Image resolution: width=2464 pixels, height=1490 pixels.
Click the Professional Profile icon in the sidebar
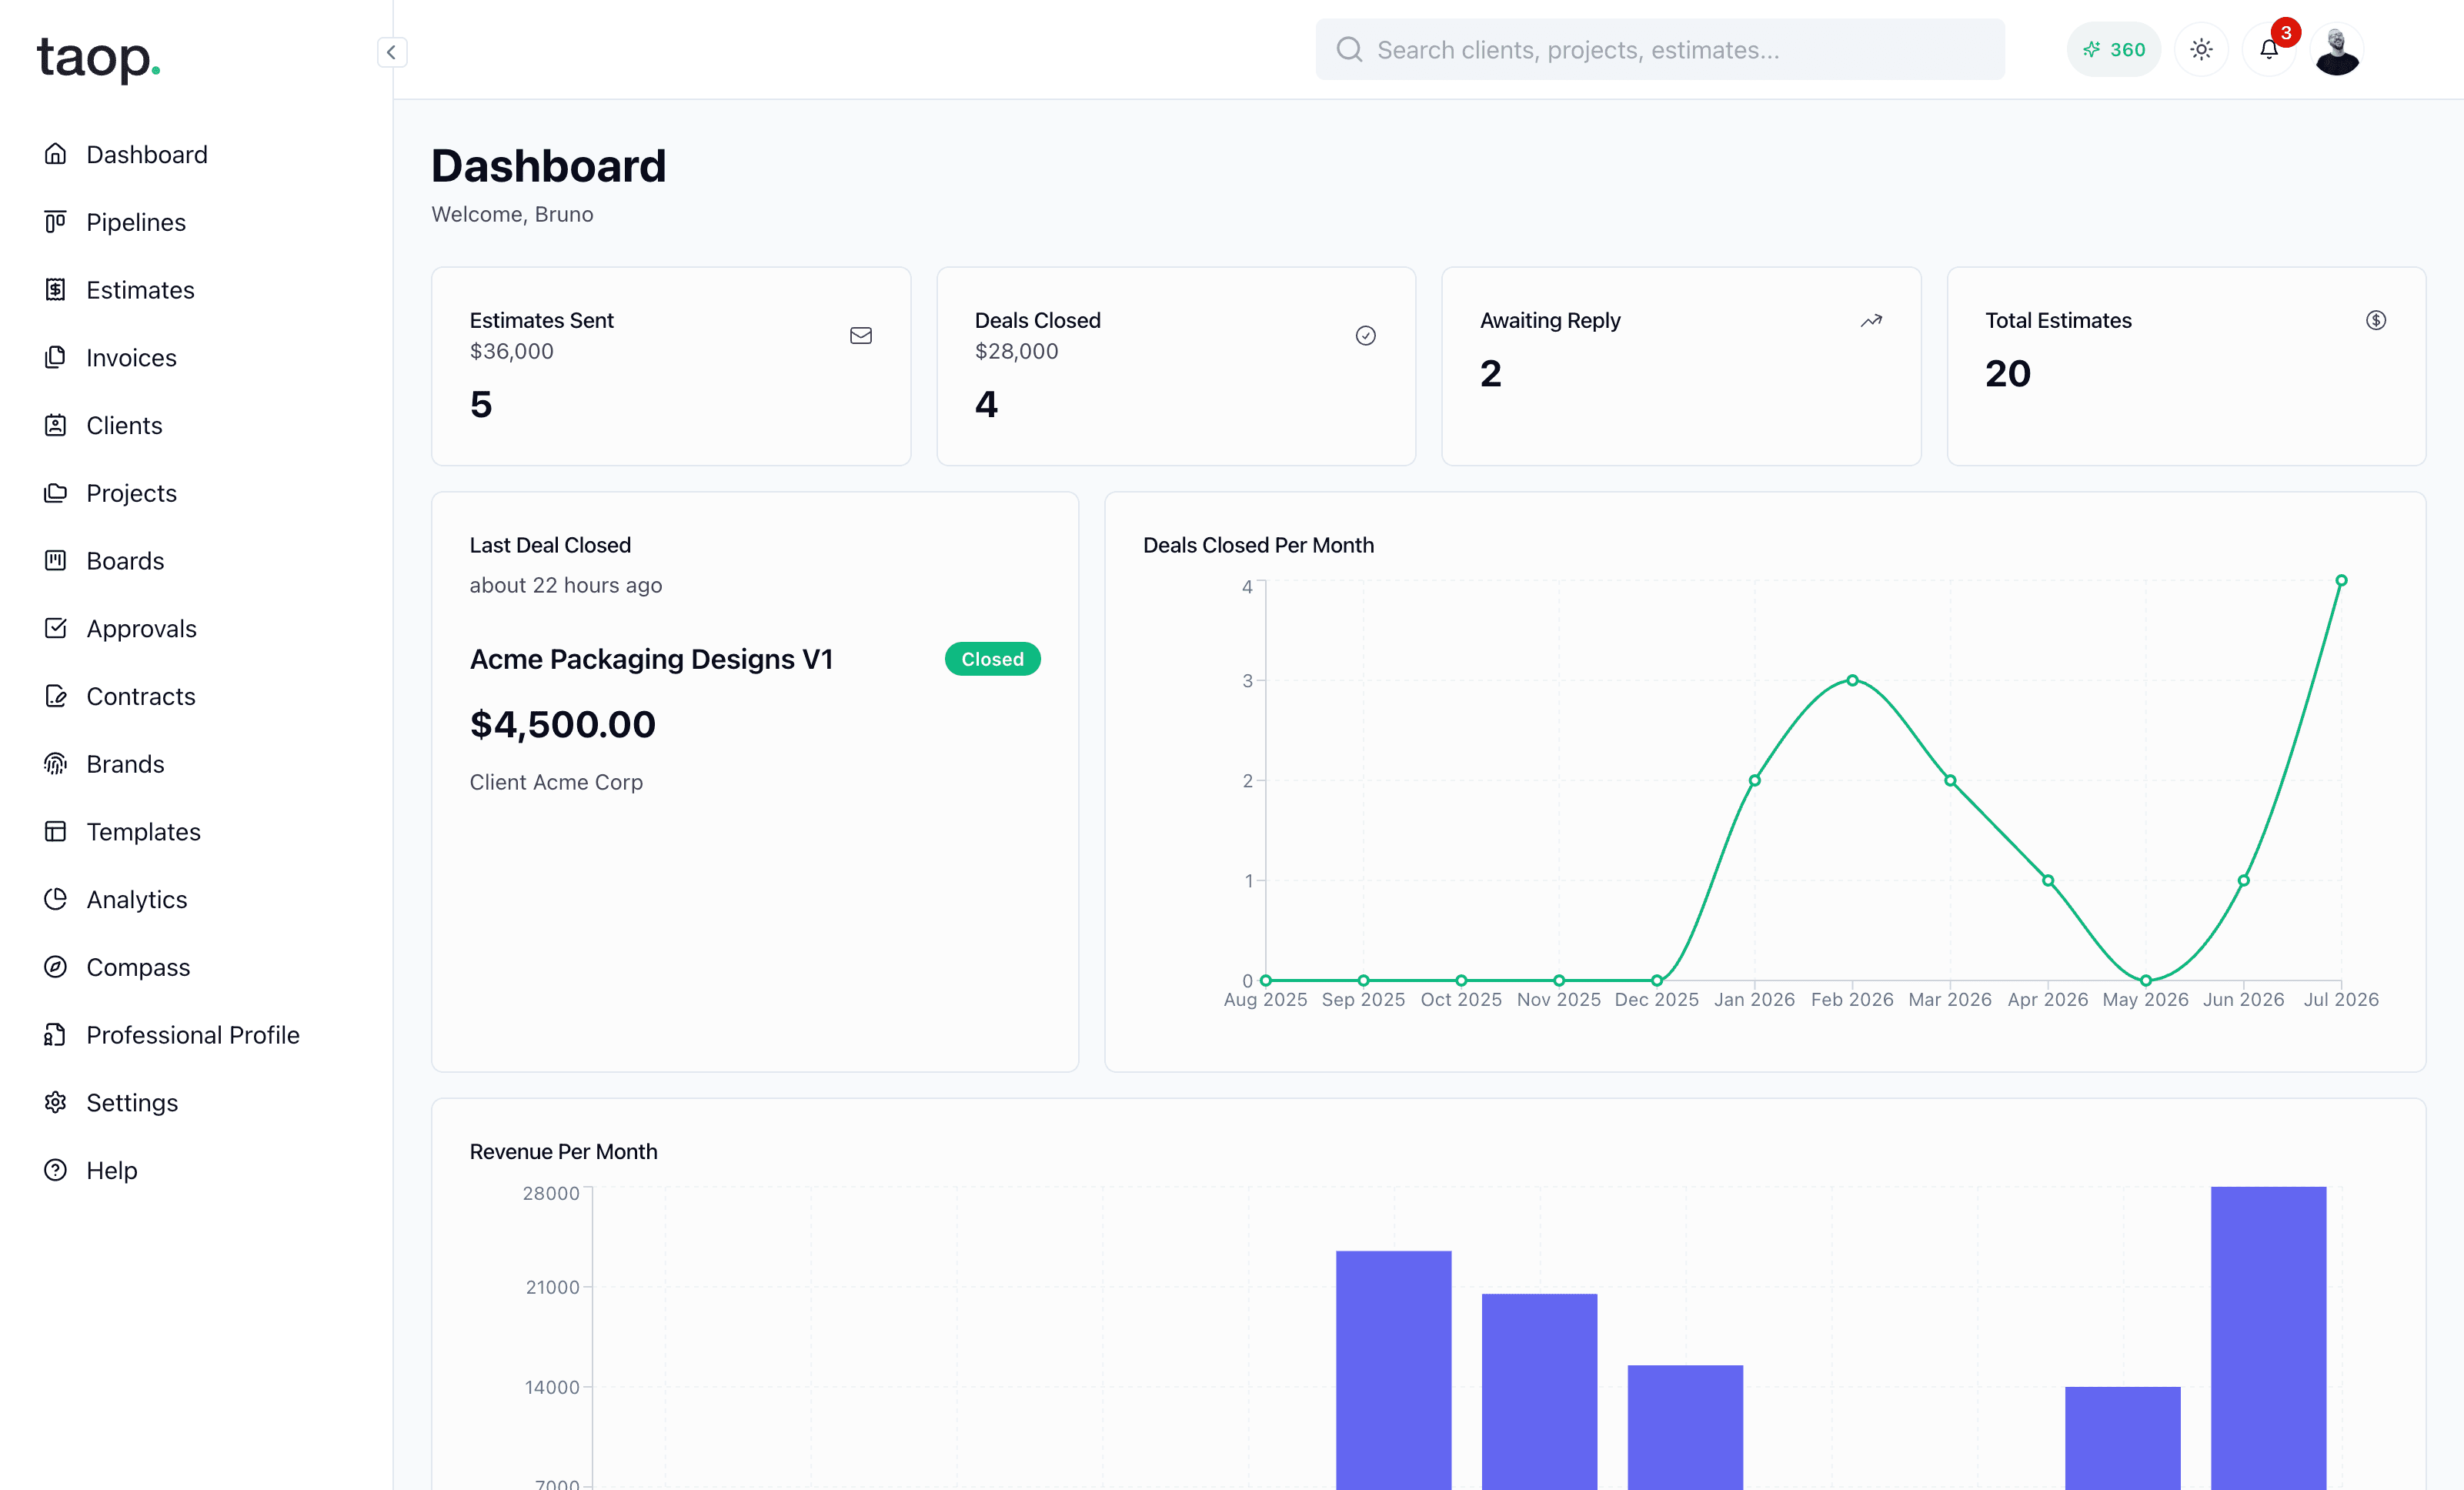(x=55, y=1035)
